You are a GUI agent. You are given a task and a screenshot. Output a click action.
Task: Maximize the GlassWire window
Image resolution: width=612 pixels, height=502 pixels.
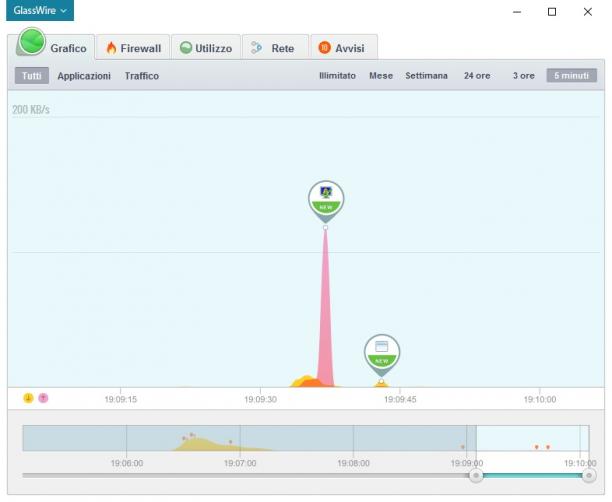(x=552, y=12)
